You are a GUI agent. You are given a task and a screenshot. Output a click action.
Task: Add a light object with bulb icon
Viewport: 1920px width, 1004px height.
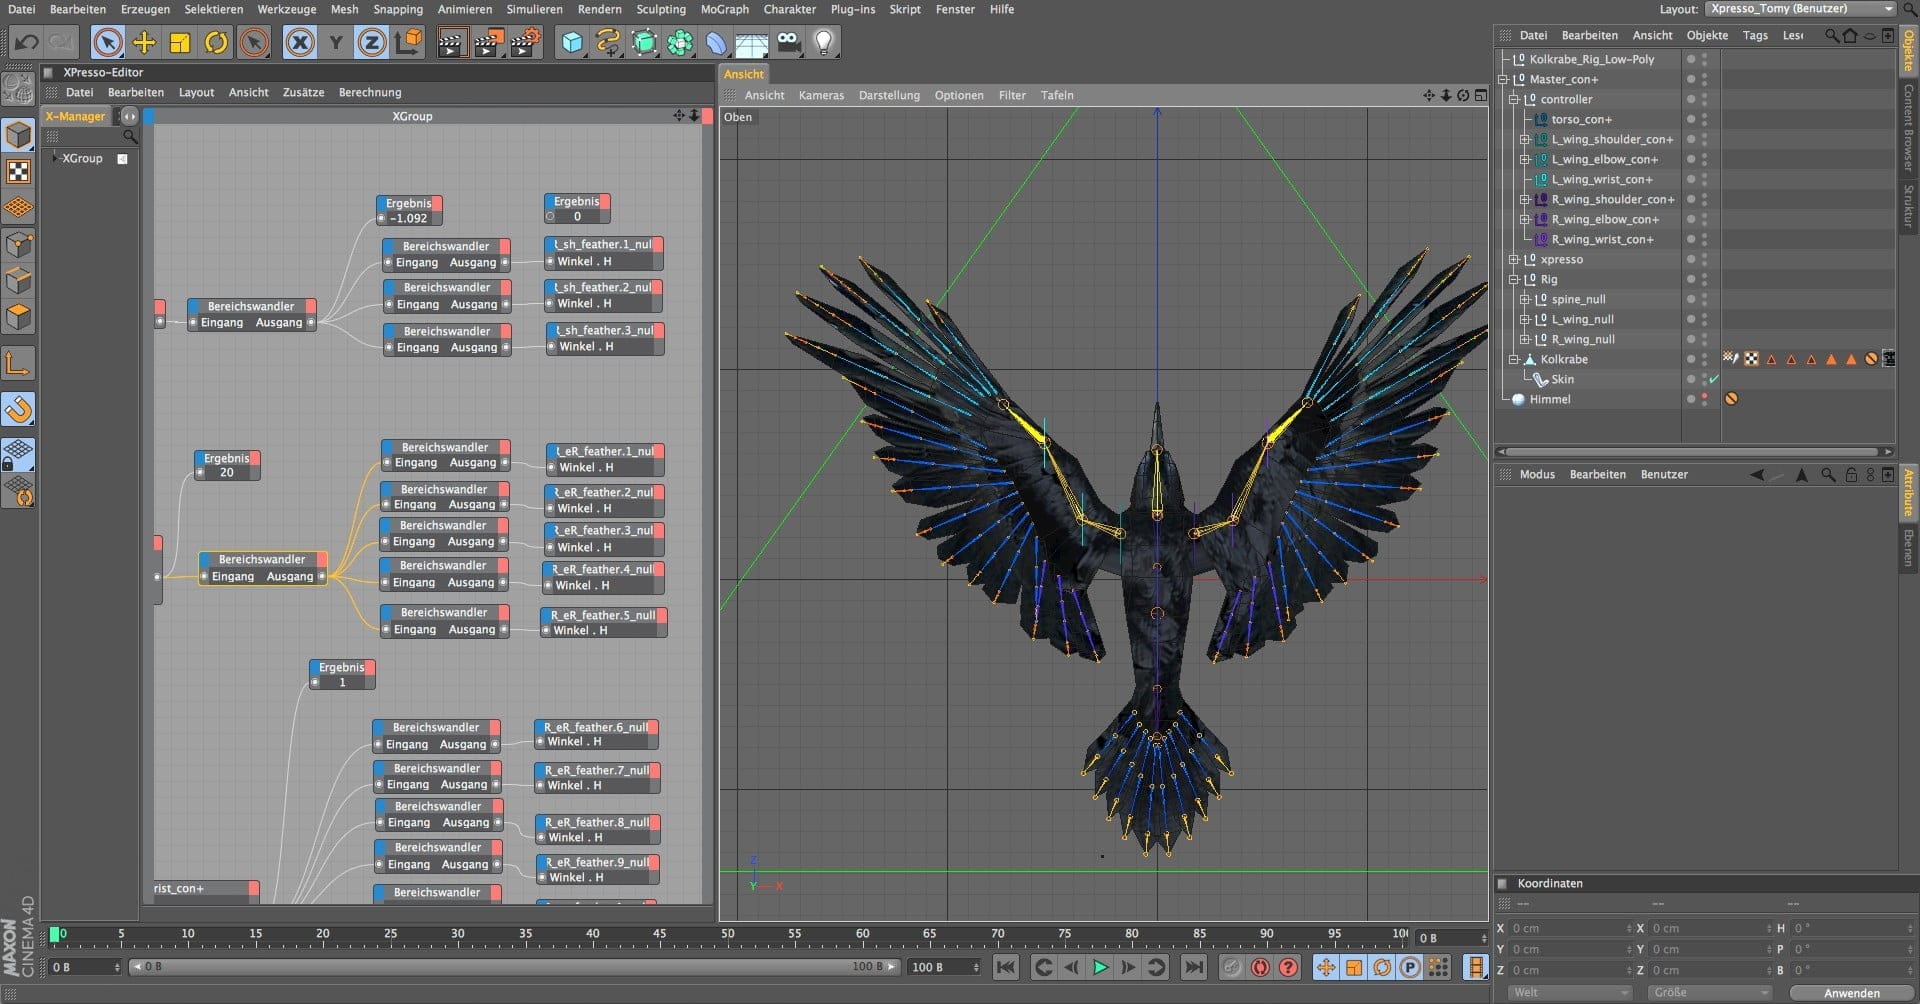[823, 43]
